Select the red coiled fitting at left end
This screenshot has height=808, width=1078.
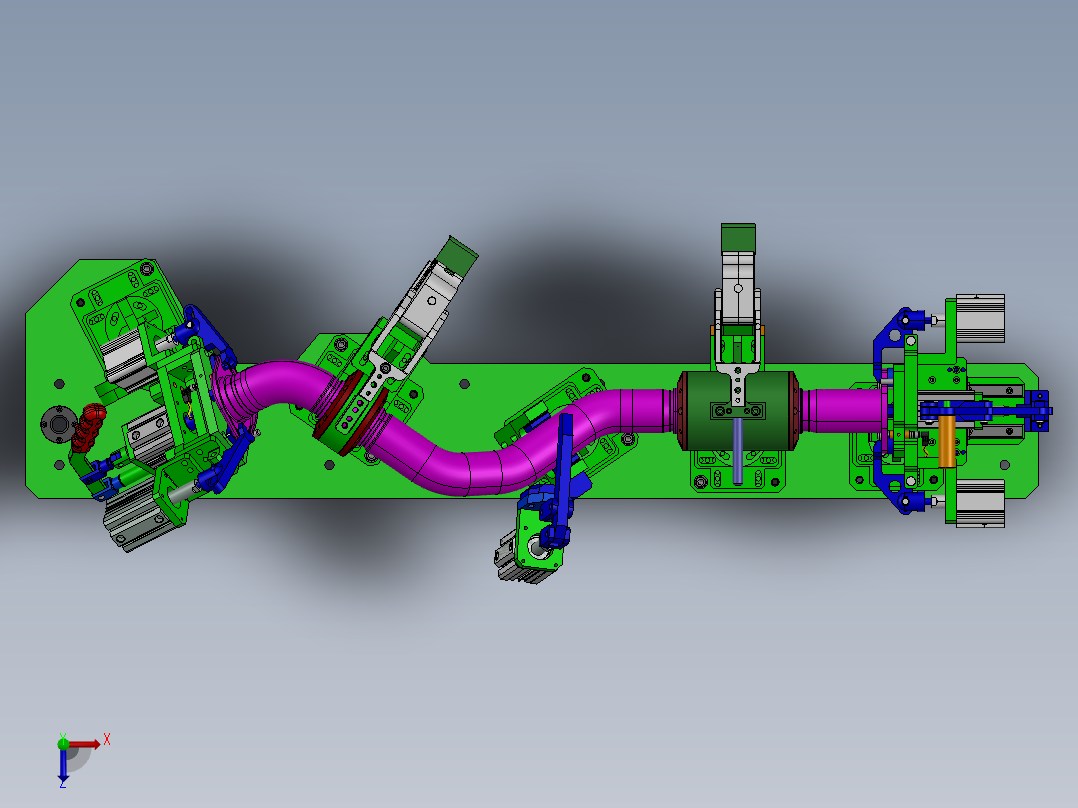click(x=89, y=427)
